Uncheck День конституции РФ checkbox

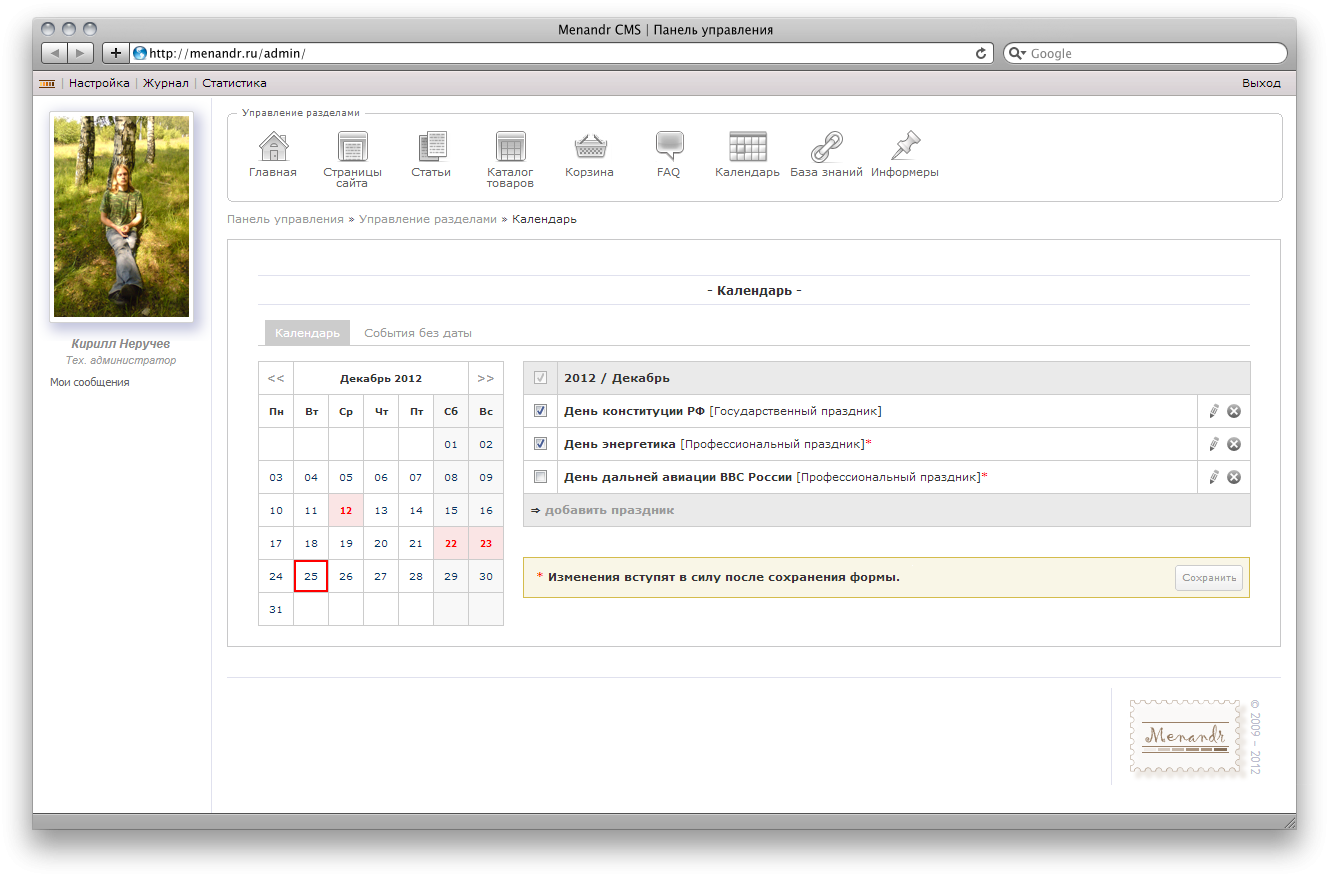(x=541, y=410)
